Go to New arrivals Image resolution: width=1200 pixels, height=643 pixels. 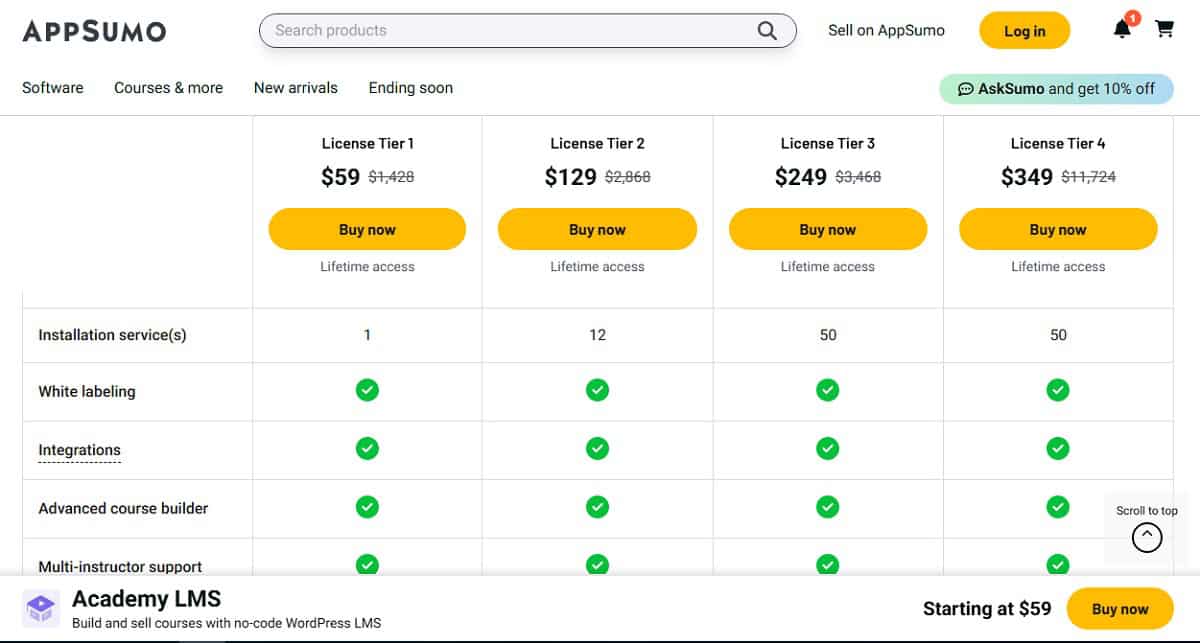tap(296, 88)
